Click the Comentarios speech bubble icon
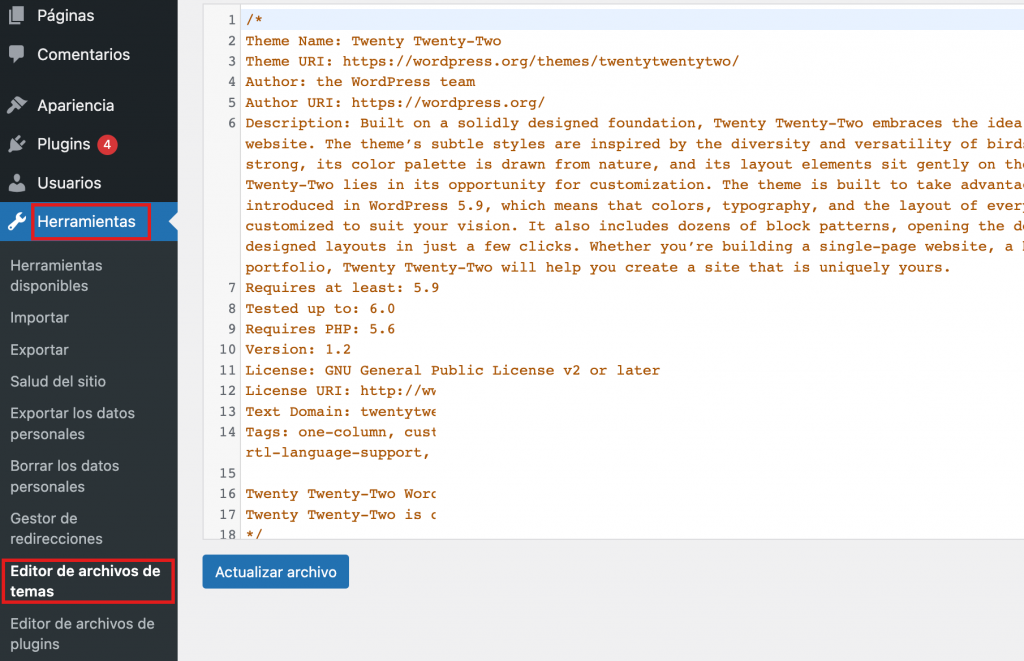1024x661 pixels. (16, 55)
